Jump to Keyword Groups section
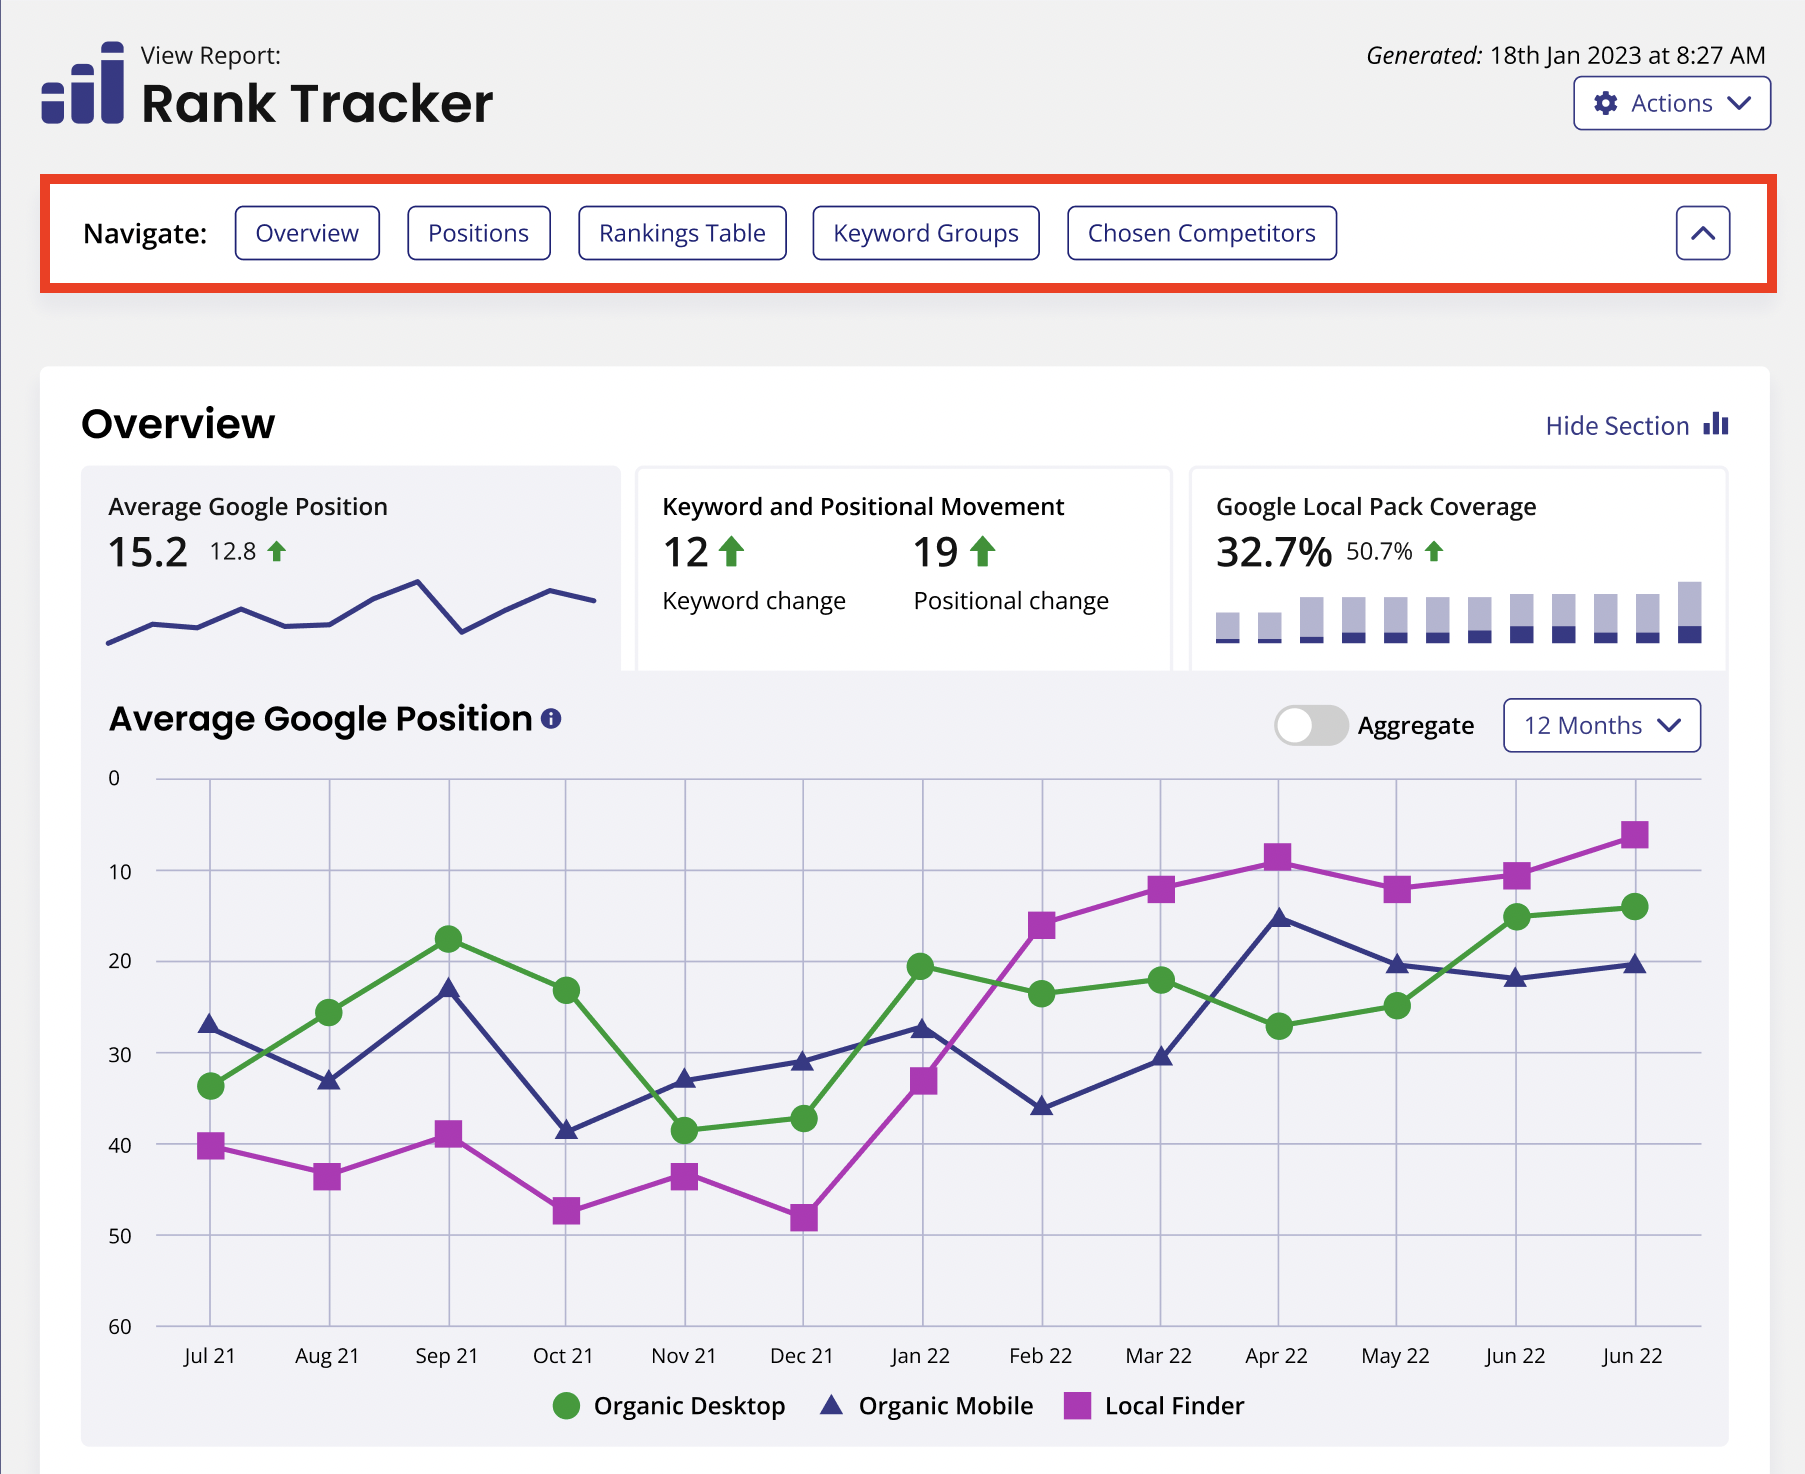The height and width of the screenshot is (1474, 1805). (x=925, y=233)
